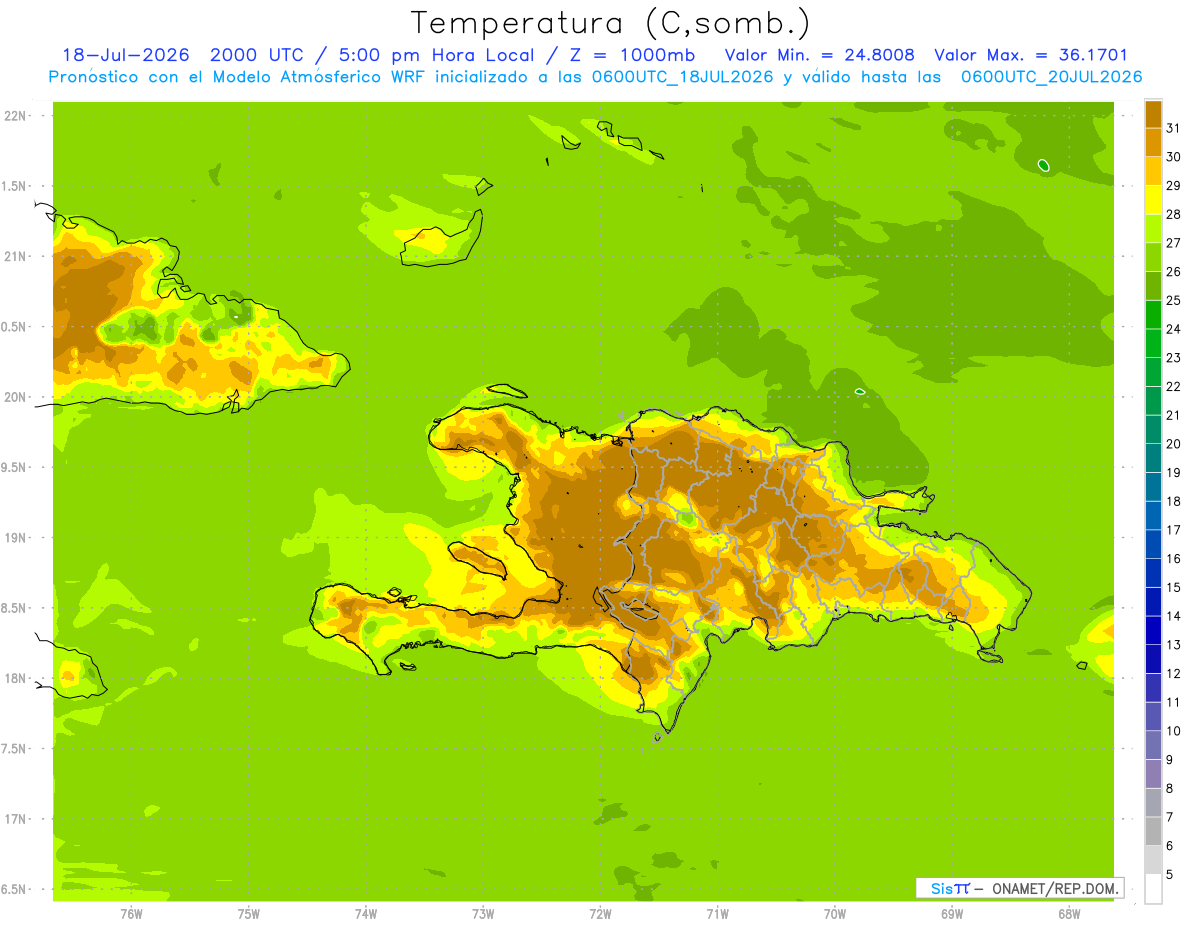
Task: Click the "72W" longitude axis label
Action: (x=600, y=913)
